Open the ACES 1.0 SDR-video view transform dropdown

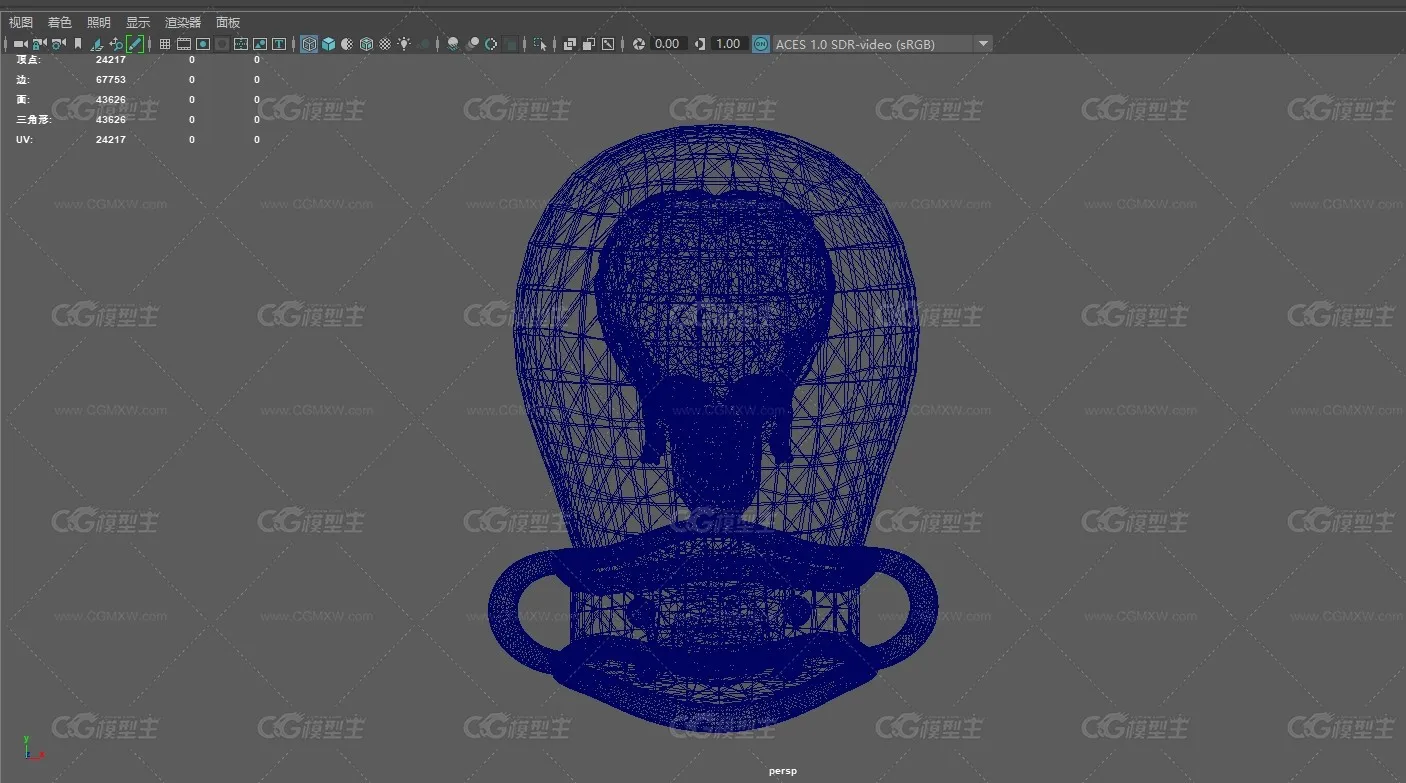pyautogui.click(x=882, y=44)
